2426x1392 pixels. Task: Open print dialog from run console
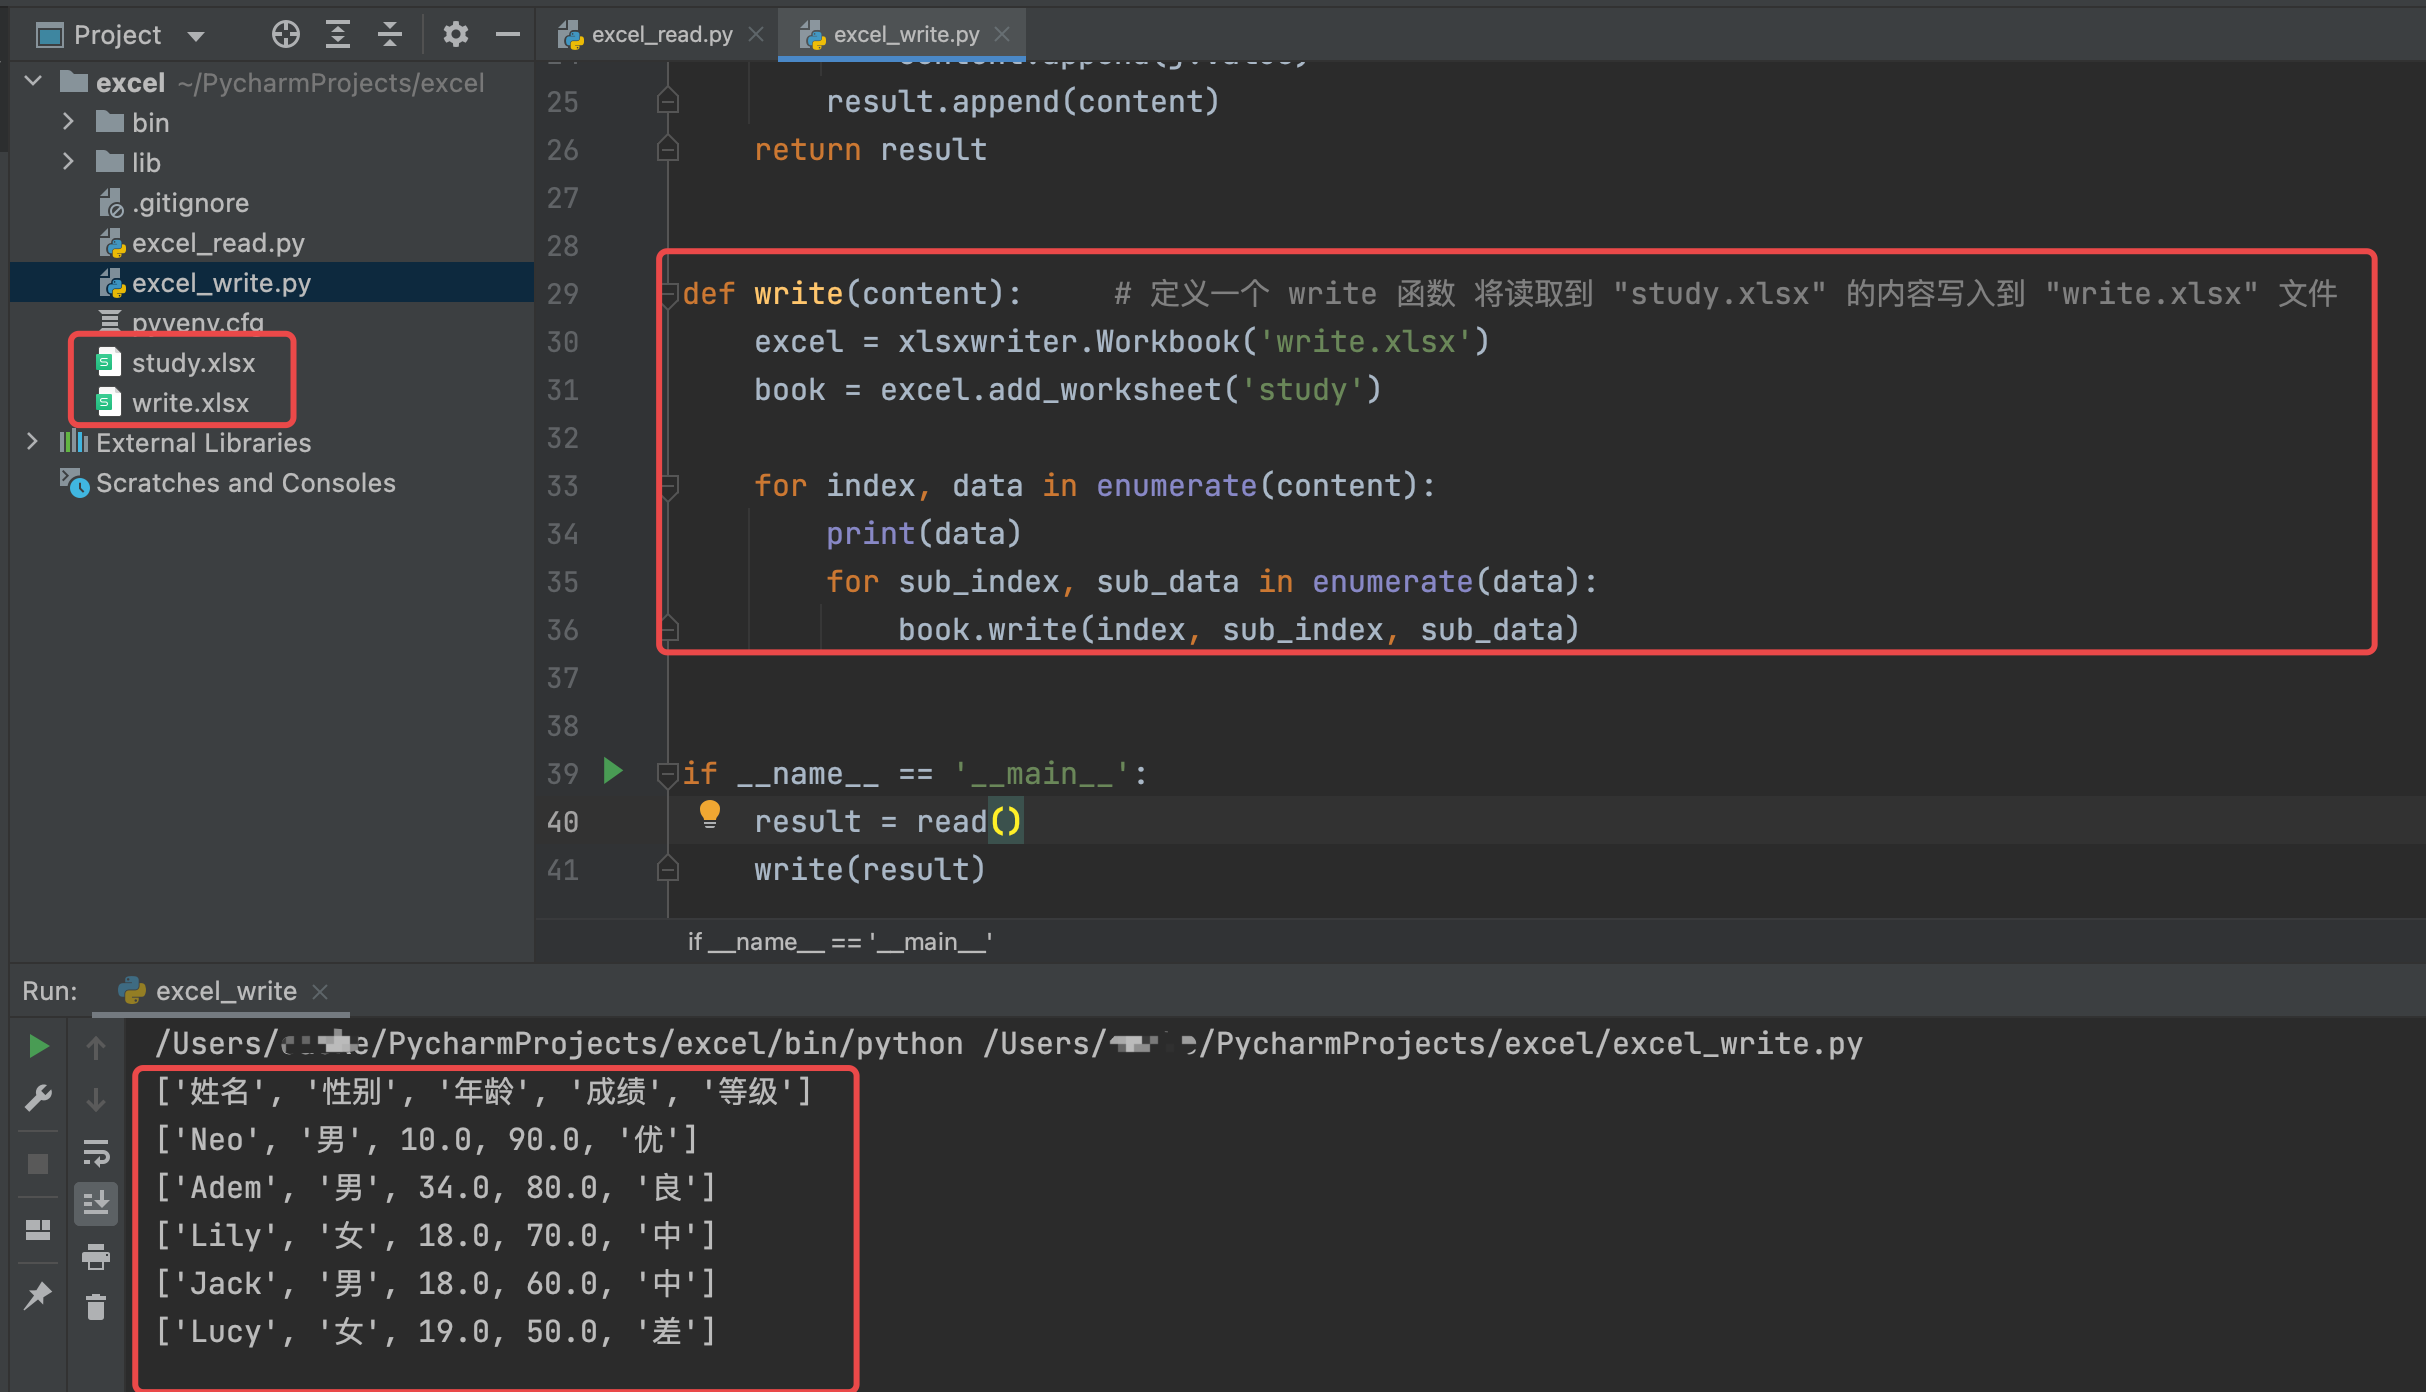click(96, 1257)
